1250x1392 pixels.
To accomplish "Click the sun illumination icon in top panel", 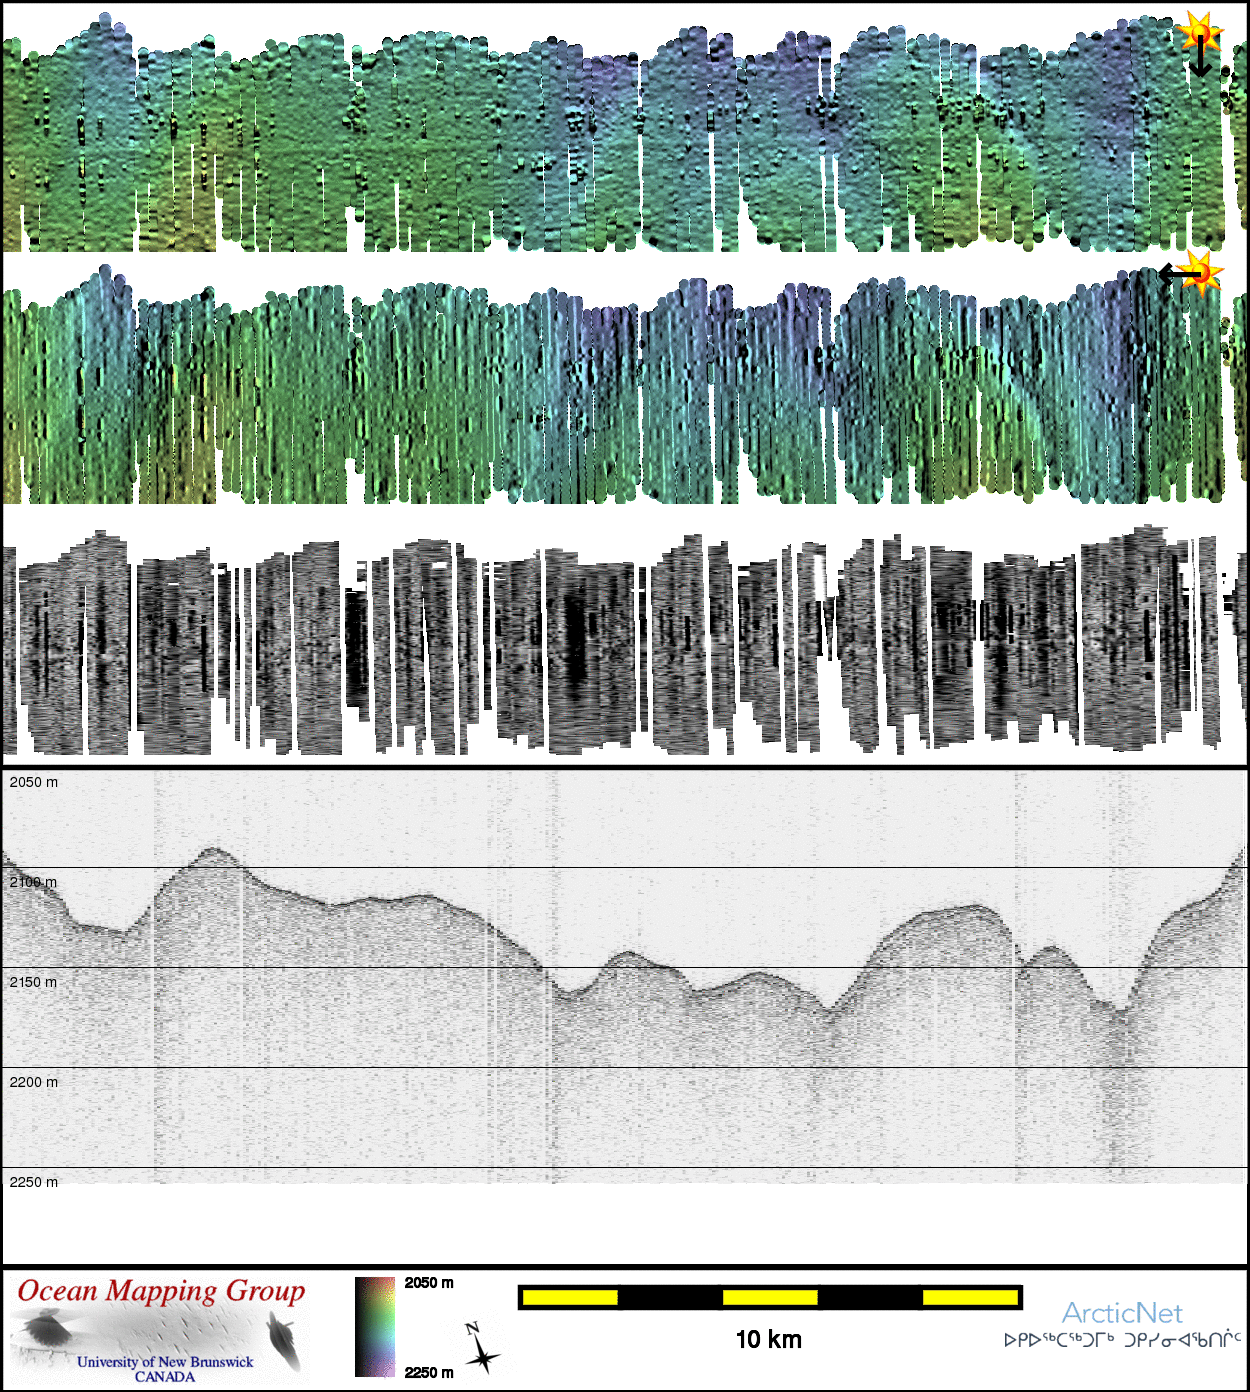I will [x=1199, y=32].
